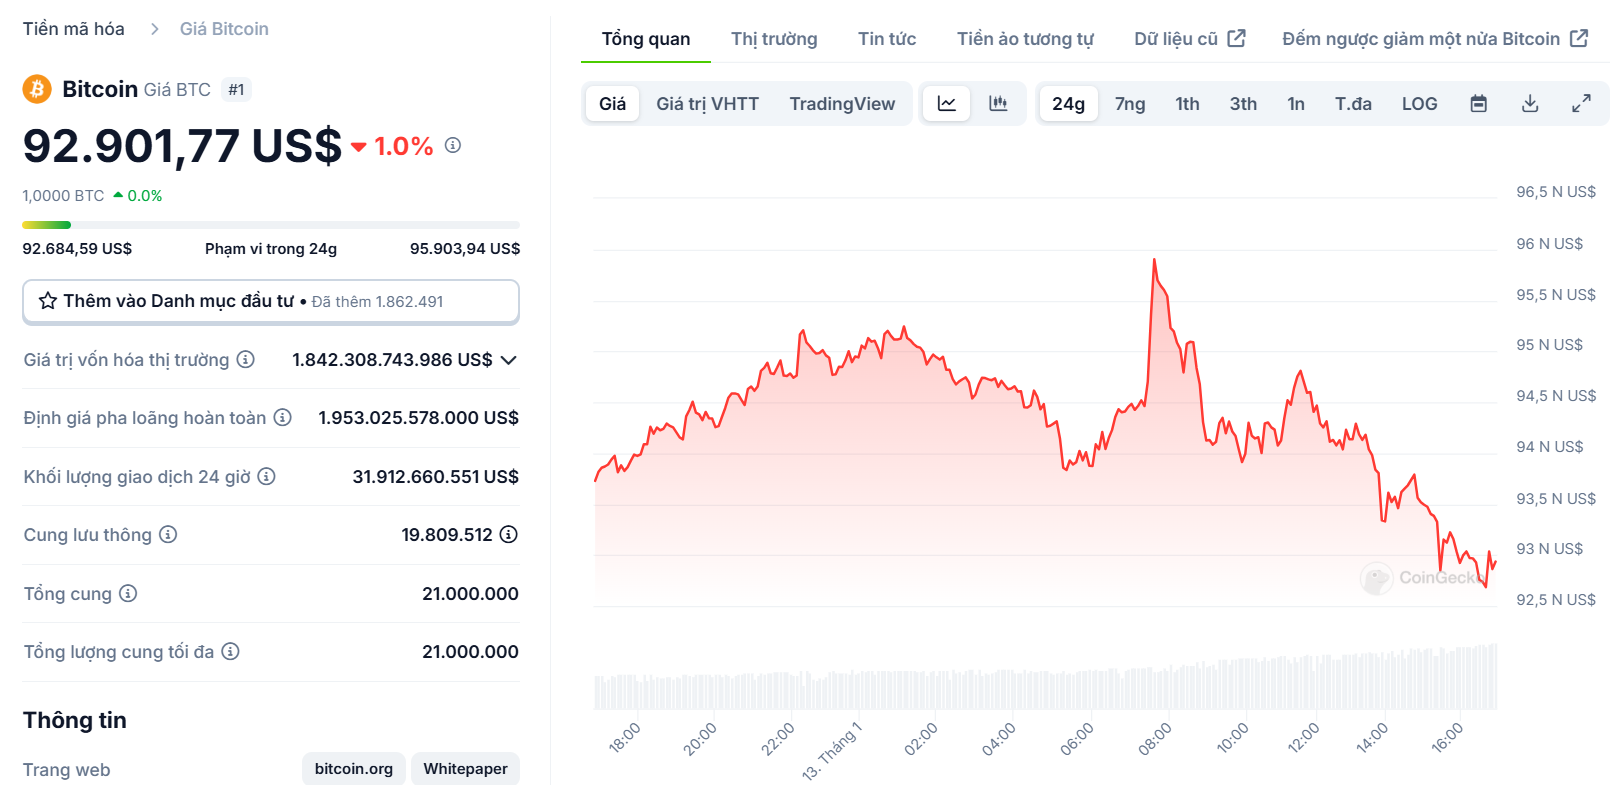Image resolution: width=1611 pixels, height=785 pixels.
Task: Expand market cap value dropdown chevron
Action: click(x=509, y=360)
